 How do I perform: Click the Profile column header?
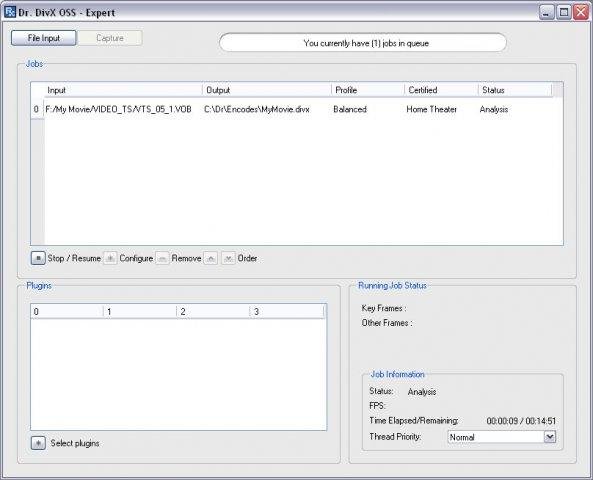pos(368,90)
